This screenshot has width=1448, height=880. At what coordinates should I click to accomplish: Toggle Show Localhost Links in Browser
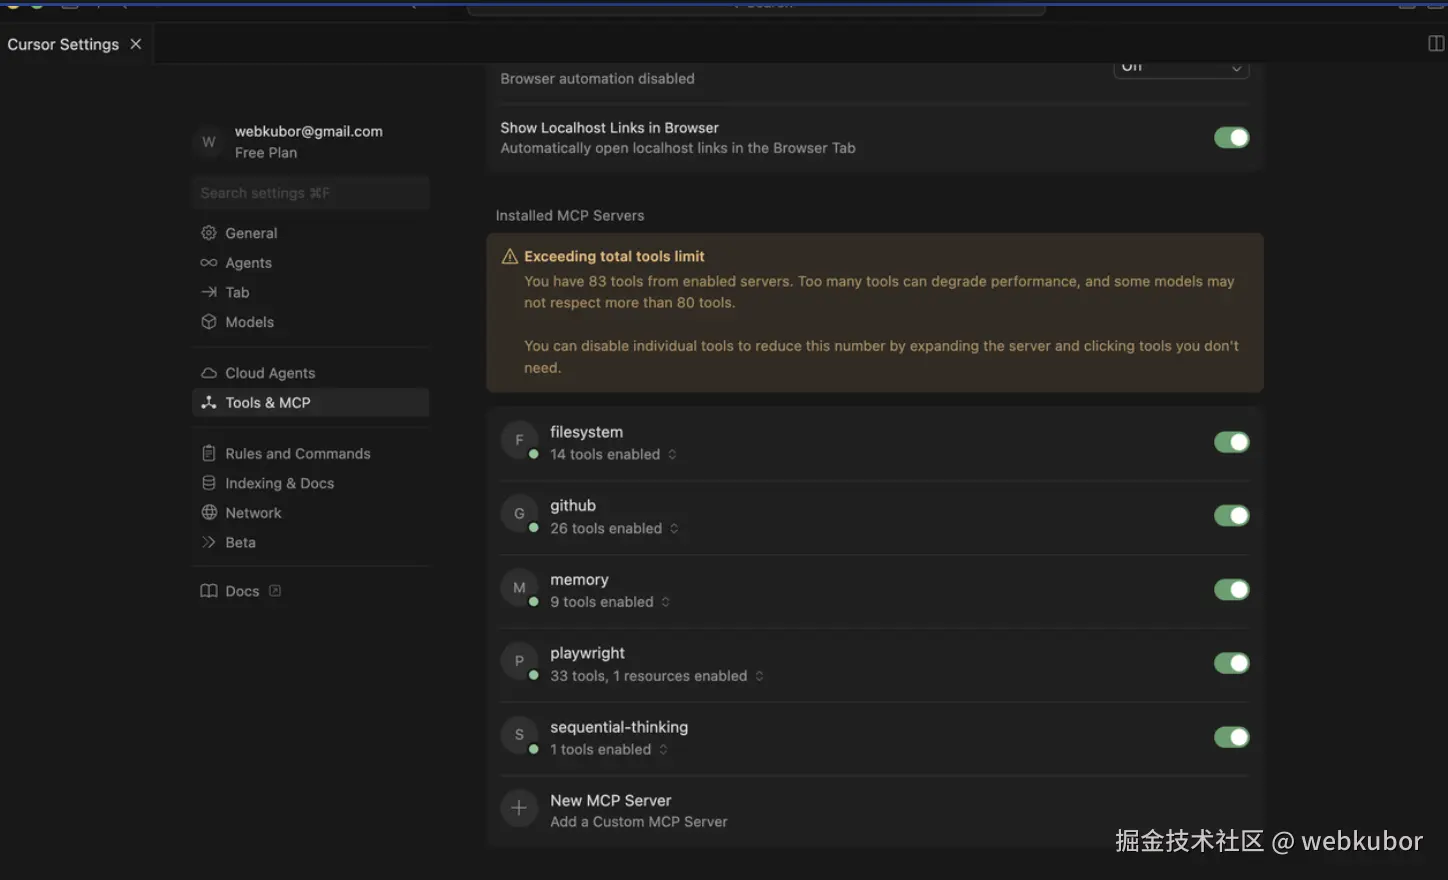point(1231,138)
